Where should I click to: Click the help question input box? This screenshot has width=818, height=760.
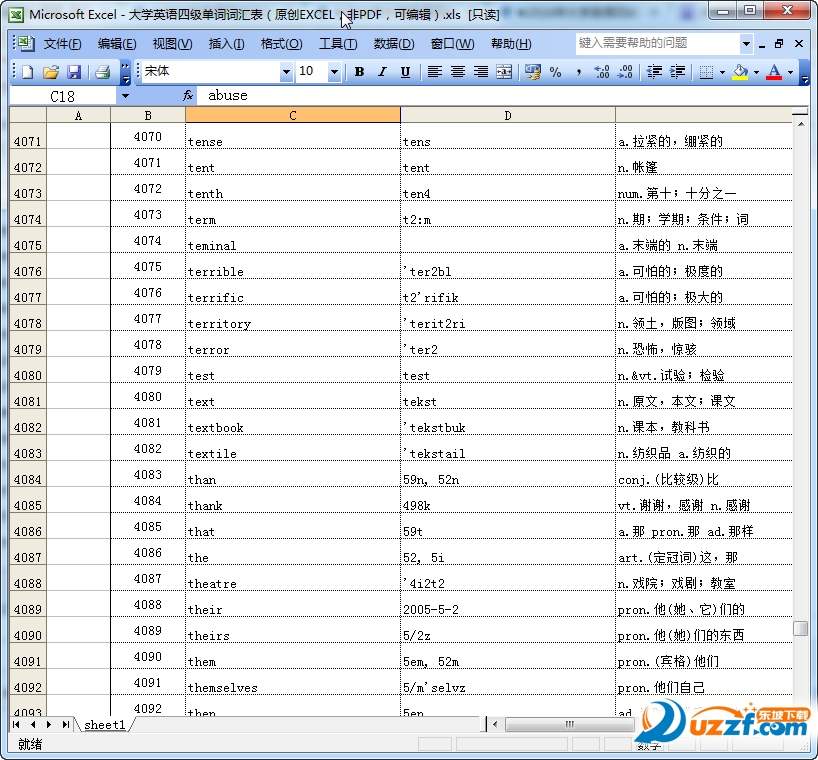(658, 43)
